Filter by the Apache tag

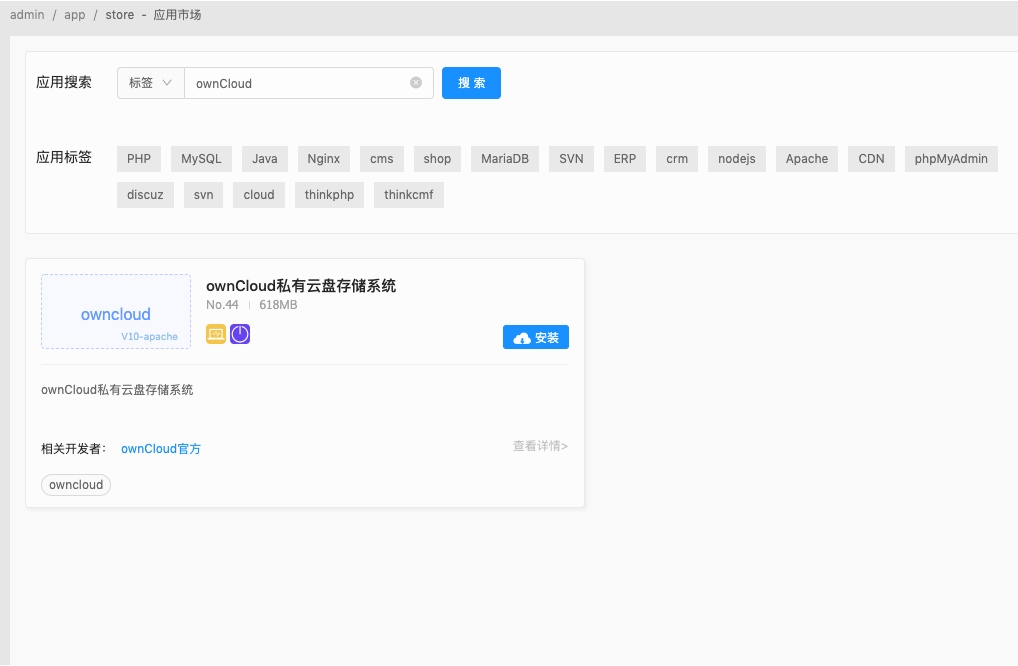[x=807, y=159]
